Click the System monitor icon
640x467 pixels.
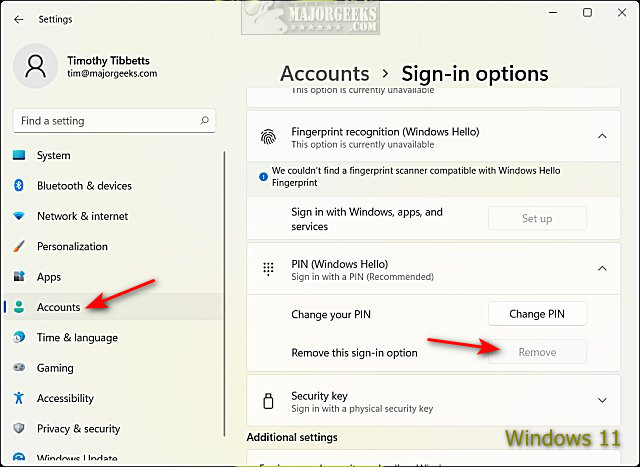click(19, 155)
